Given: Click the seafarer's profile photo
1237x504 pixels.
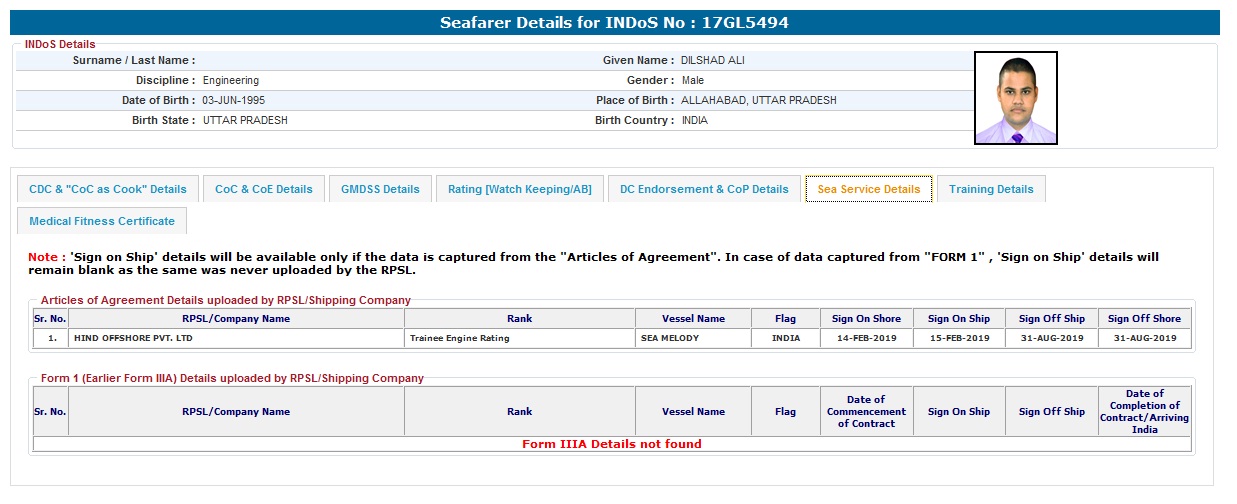Looking at the screenshot, I should point(1015,98).
